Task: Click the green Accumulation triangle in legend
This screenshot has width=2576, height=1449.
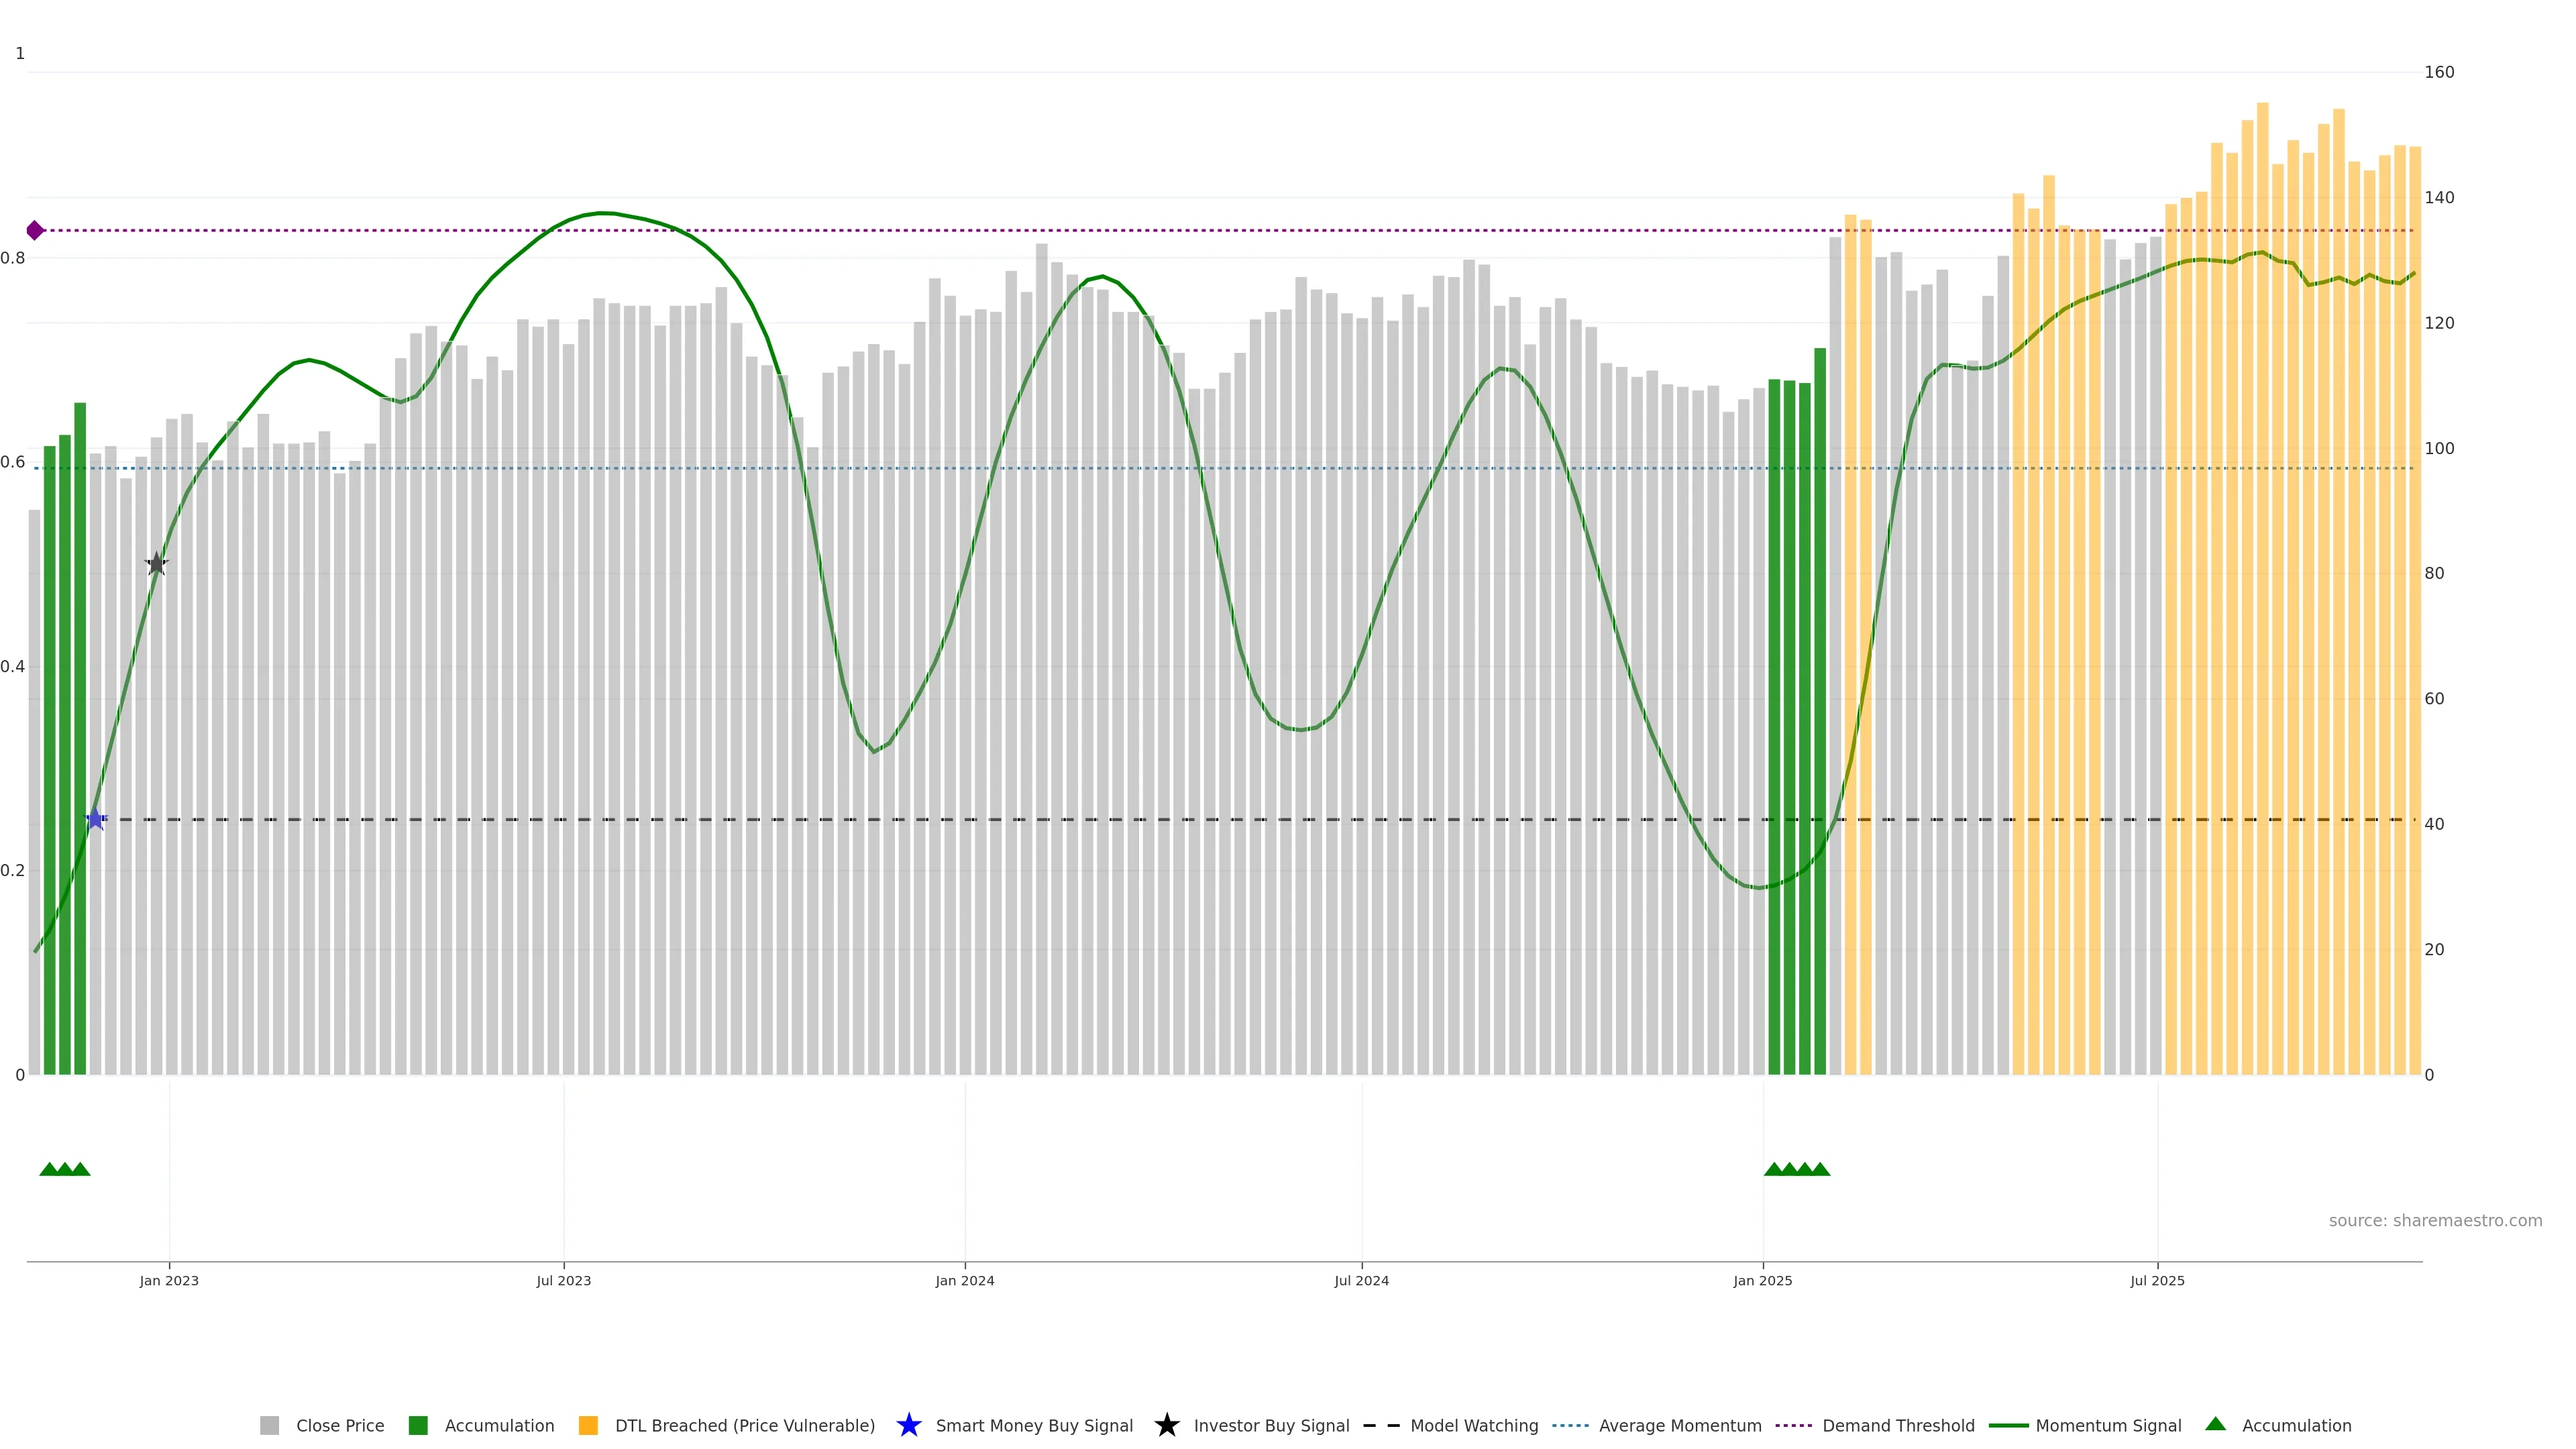Action: click(x=2215, y=1424)
